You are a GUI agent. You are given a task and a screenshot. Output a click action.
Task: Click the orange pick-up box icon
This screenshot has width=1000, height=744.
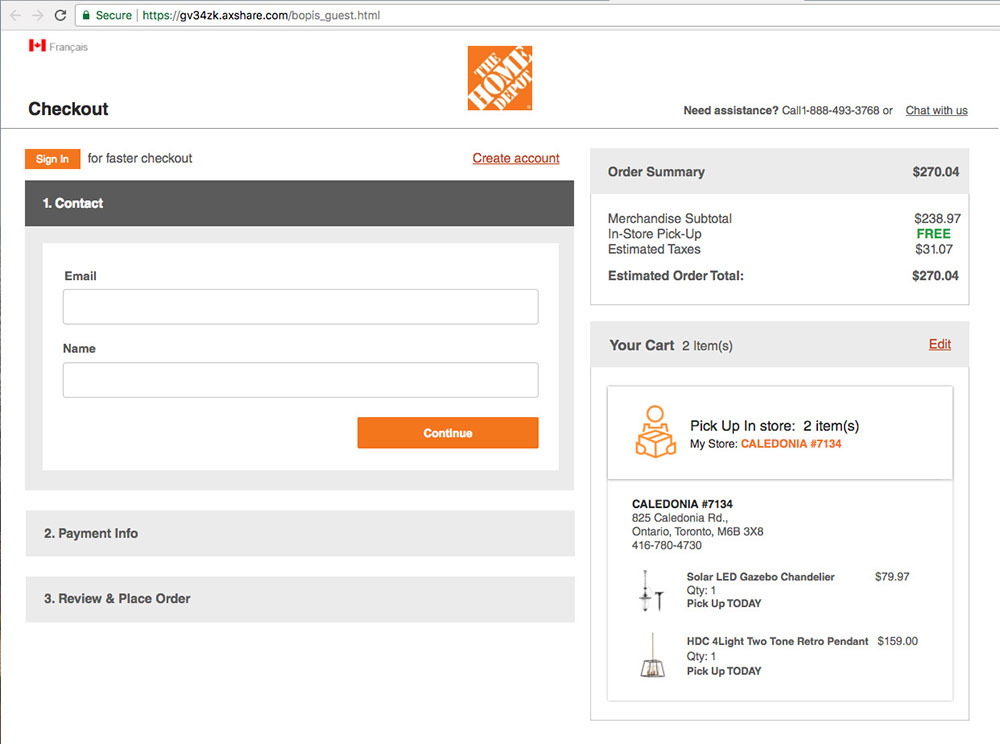click(x=655, y=432)
